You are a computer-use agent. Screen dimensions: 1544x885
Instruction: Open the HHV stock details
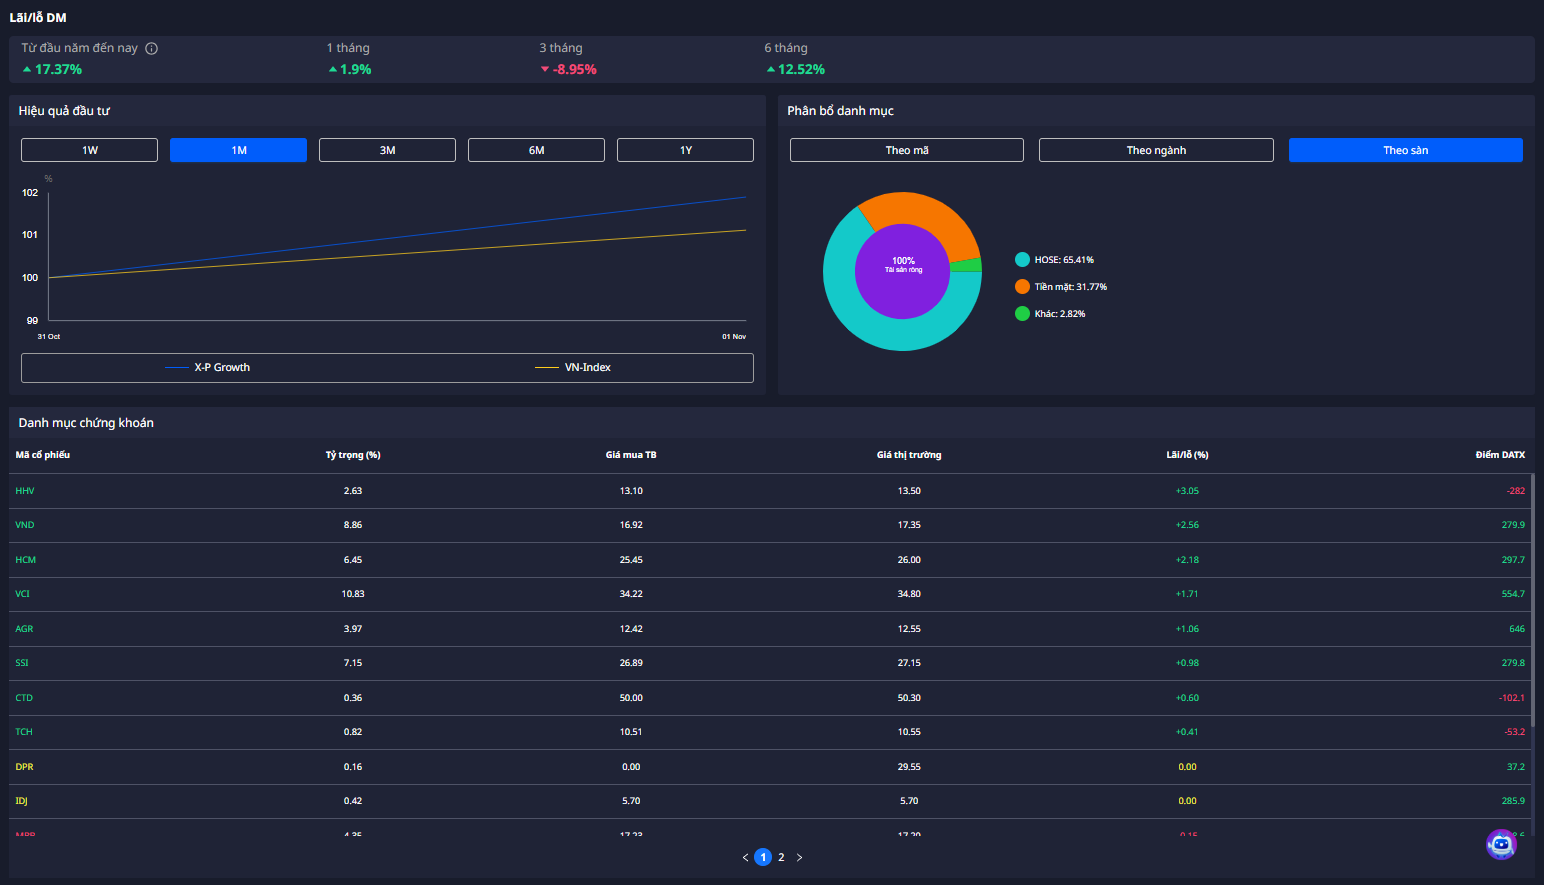coord(24,490)
